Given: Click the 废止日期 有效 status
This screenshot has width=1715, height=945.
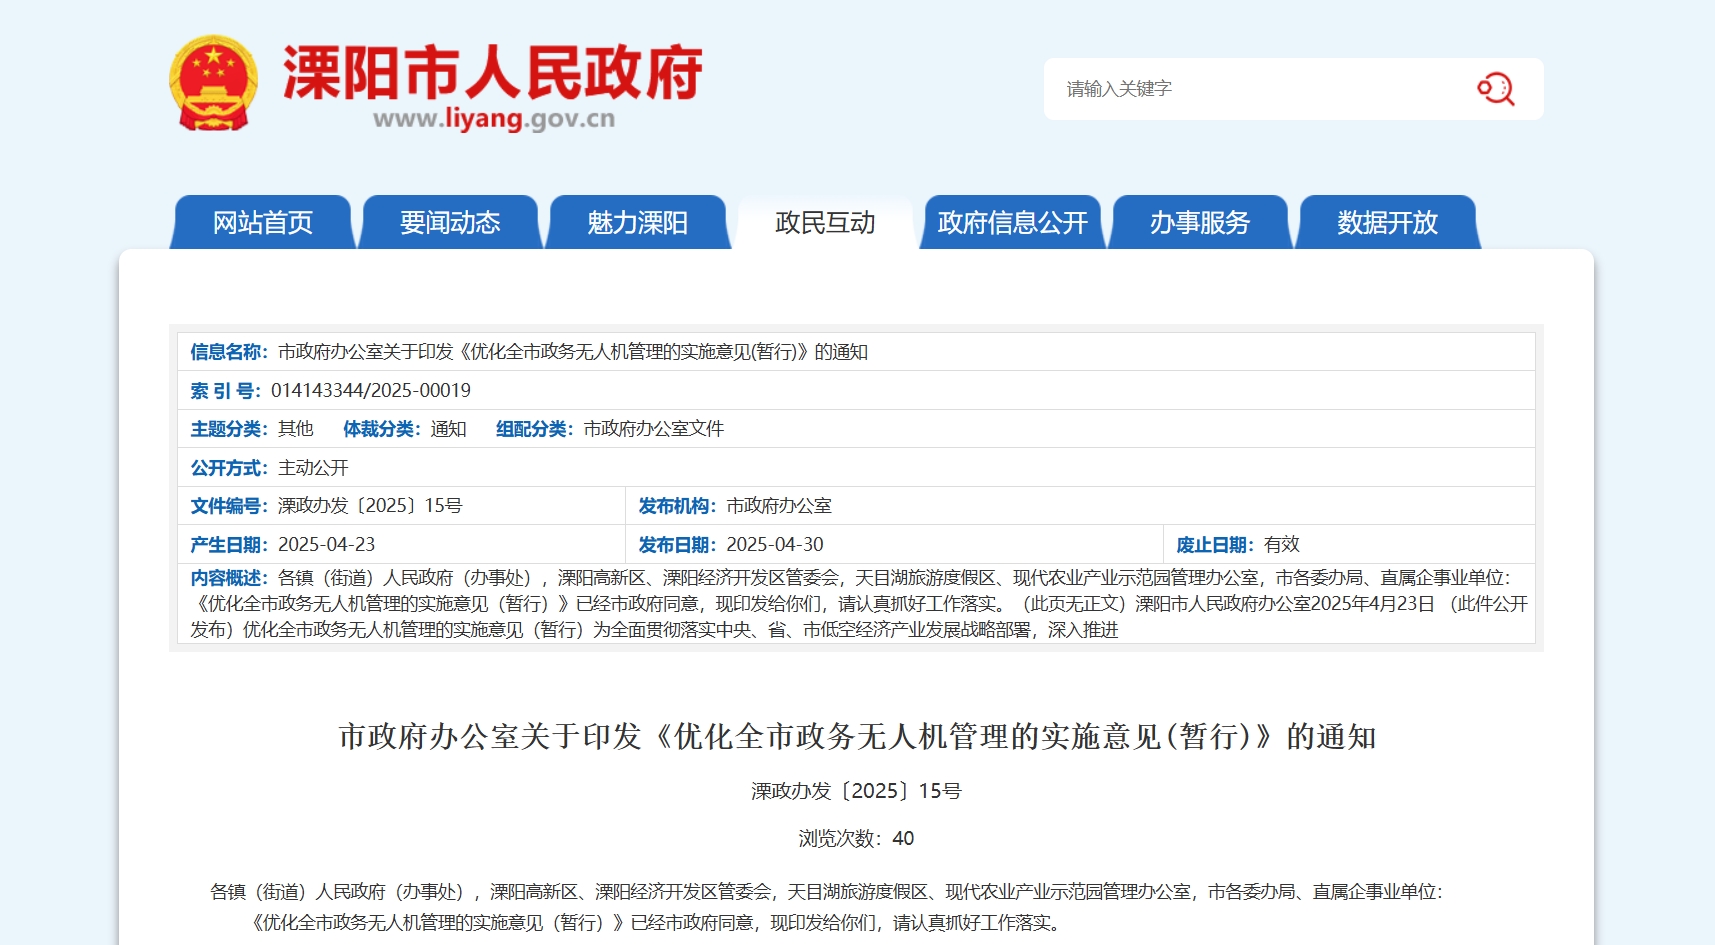Looking at the screenshot, I should tap(1281, 545).
